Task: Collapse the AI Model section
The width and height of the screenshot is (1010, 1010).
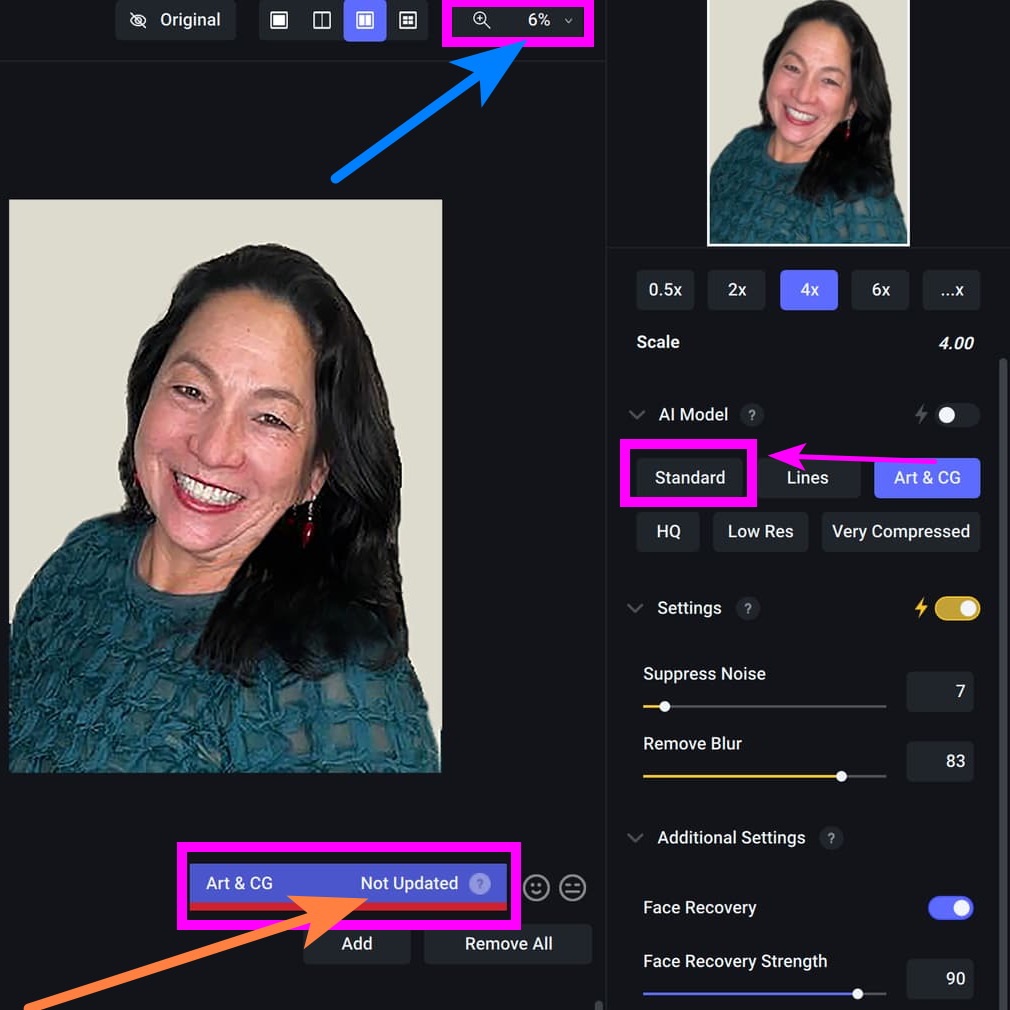Action: coord(636,415)
